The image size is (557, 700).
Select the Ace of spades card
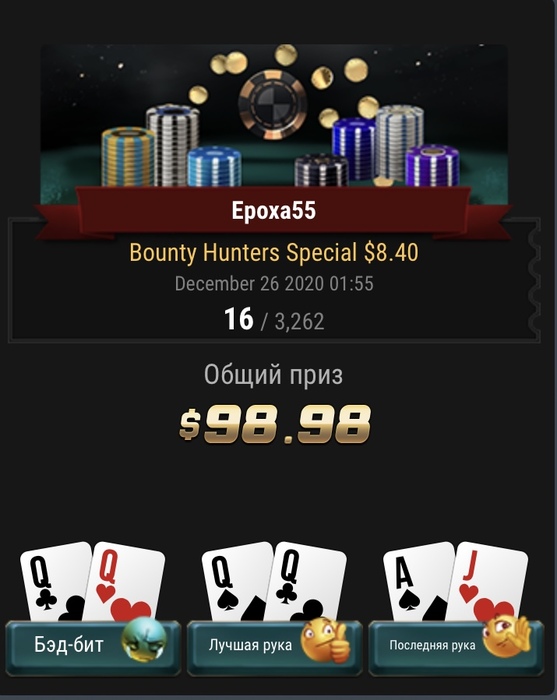click(416, 582)
